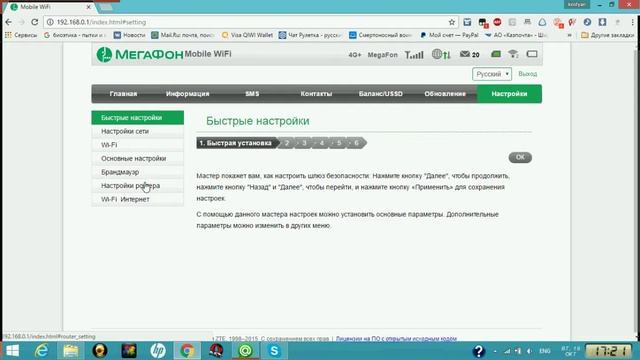Open Skype from taskbar
This screenshot has height=360, width=640.
click(x=274, y=351)
